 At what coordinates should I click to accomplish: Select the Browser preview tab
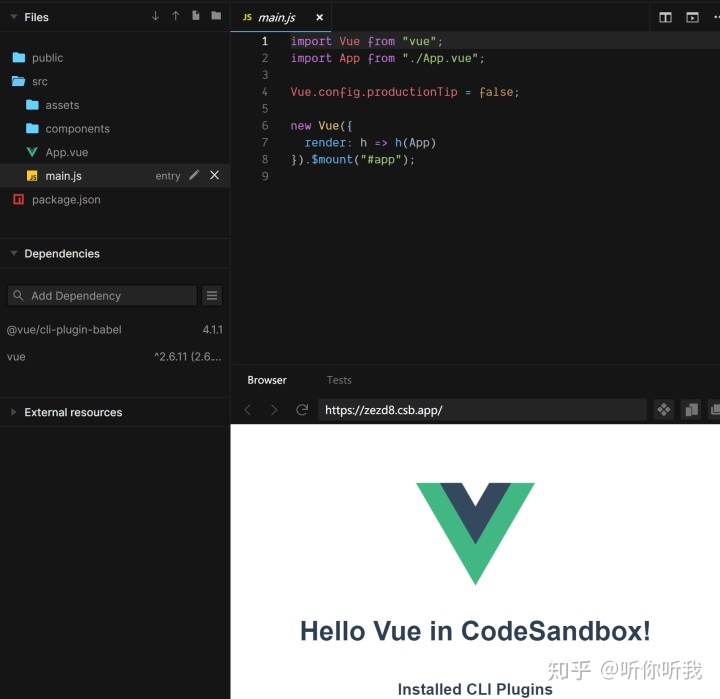267,380
